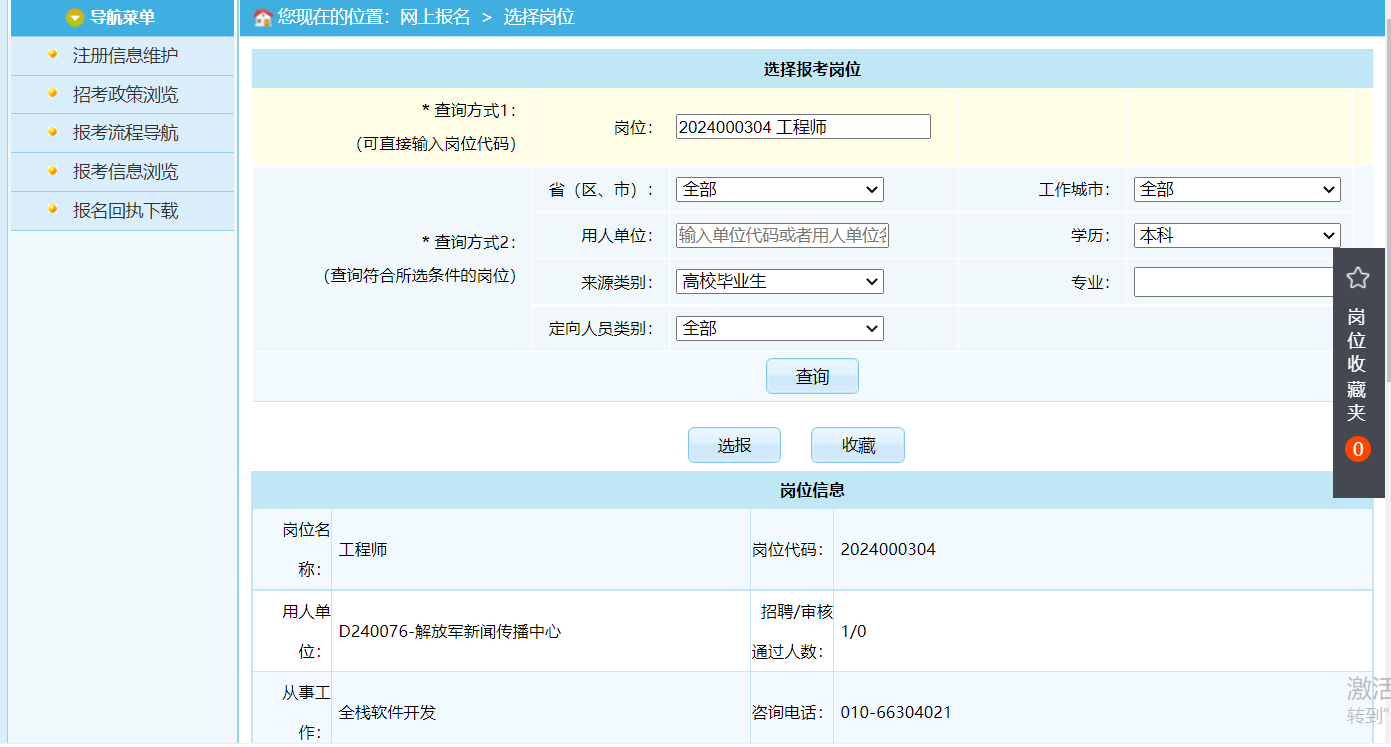1391x747 pixels.
Task: Open the 岗位收藏夹 star icon panel
Action: pos(1358,277)
